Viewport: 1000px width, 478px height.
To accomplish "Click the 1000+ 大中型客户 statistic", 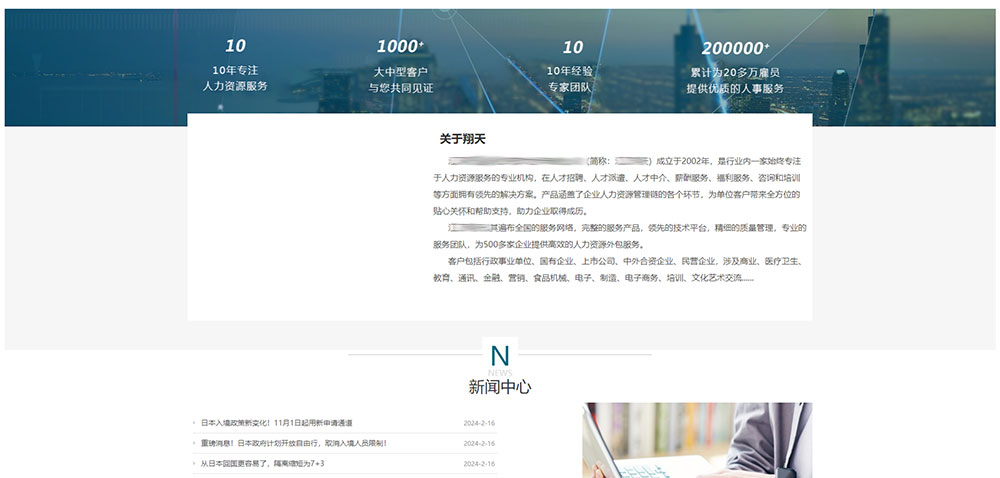I will pos(400,65).
